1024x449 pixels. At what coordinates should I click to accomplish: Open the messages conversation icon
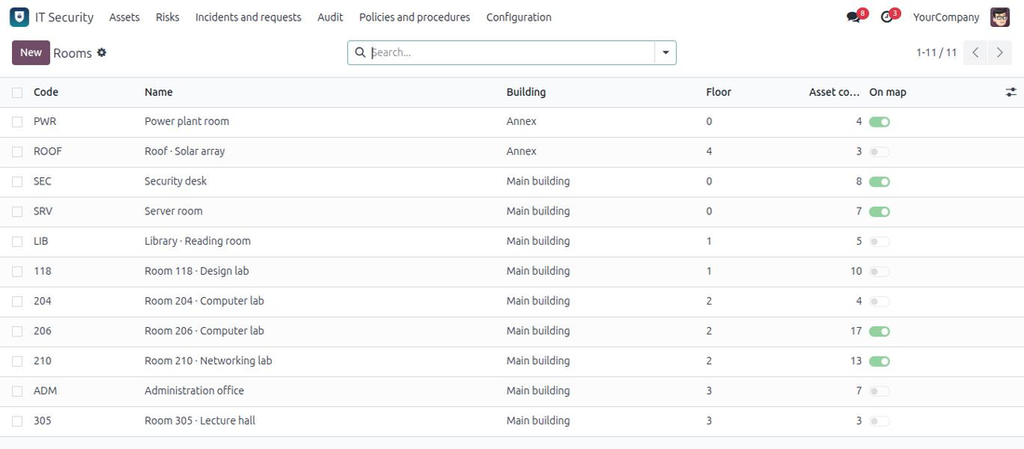pos(854,18)
